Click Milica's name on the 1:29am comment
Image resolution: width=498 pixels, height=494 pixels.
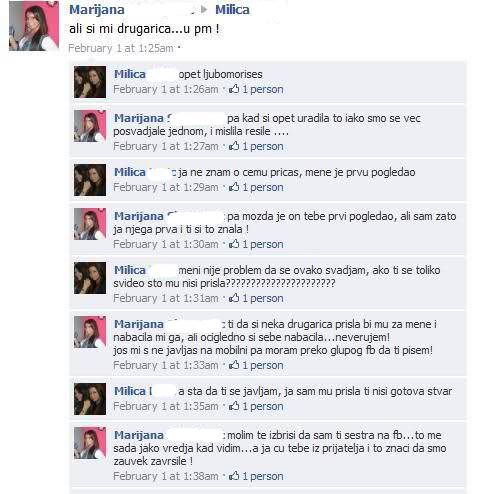(x=130, y=172)
